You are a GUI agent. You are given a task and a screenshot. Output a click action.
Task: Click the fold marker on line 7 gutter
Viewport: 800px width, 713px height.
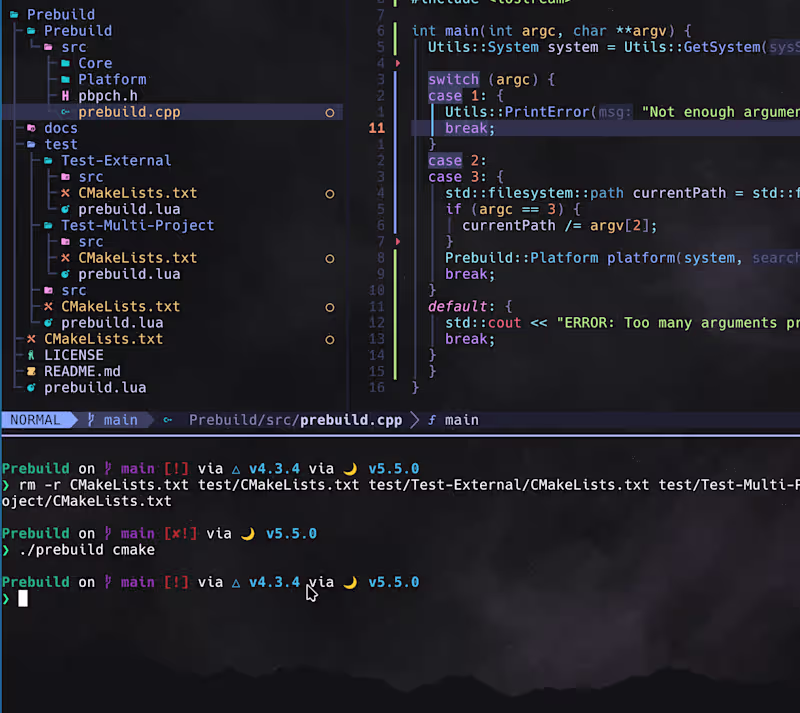click(398, 242)
